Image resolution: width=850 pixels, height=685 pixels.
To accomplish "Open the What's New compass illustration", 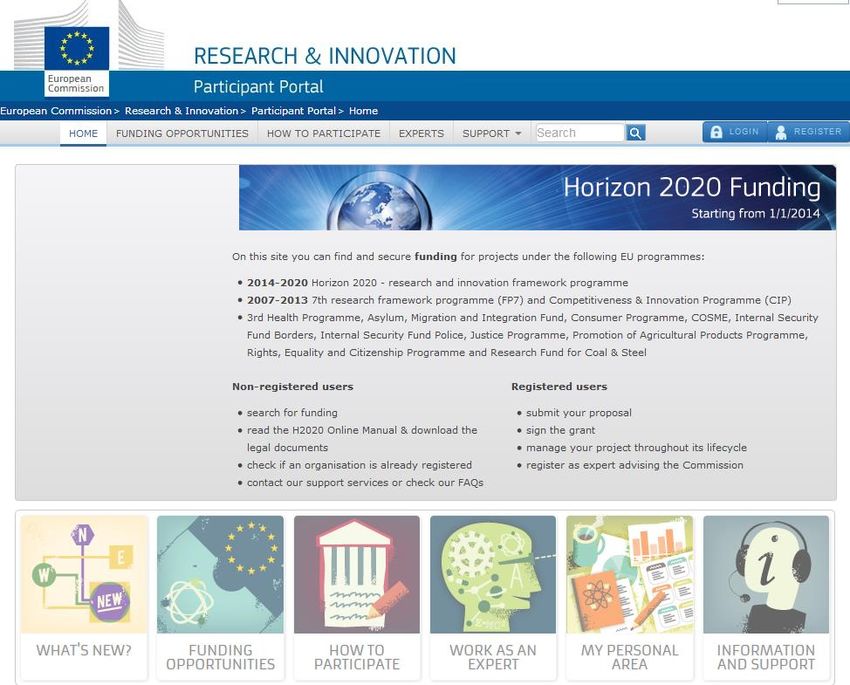I will point(84,574).
